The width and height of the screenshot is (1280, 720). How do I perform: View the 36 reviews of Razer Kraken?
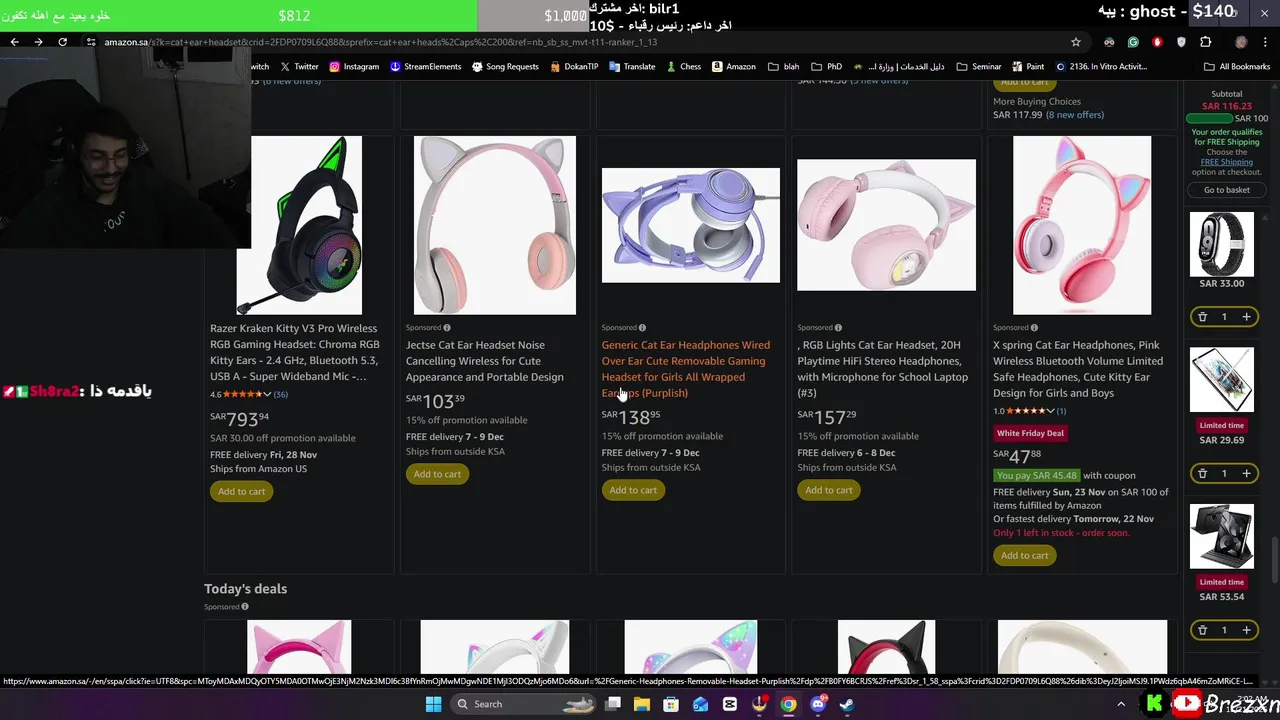coord(281,394)
